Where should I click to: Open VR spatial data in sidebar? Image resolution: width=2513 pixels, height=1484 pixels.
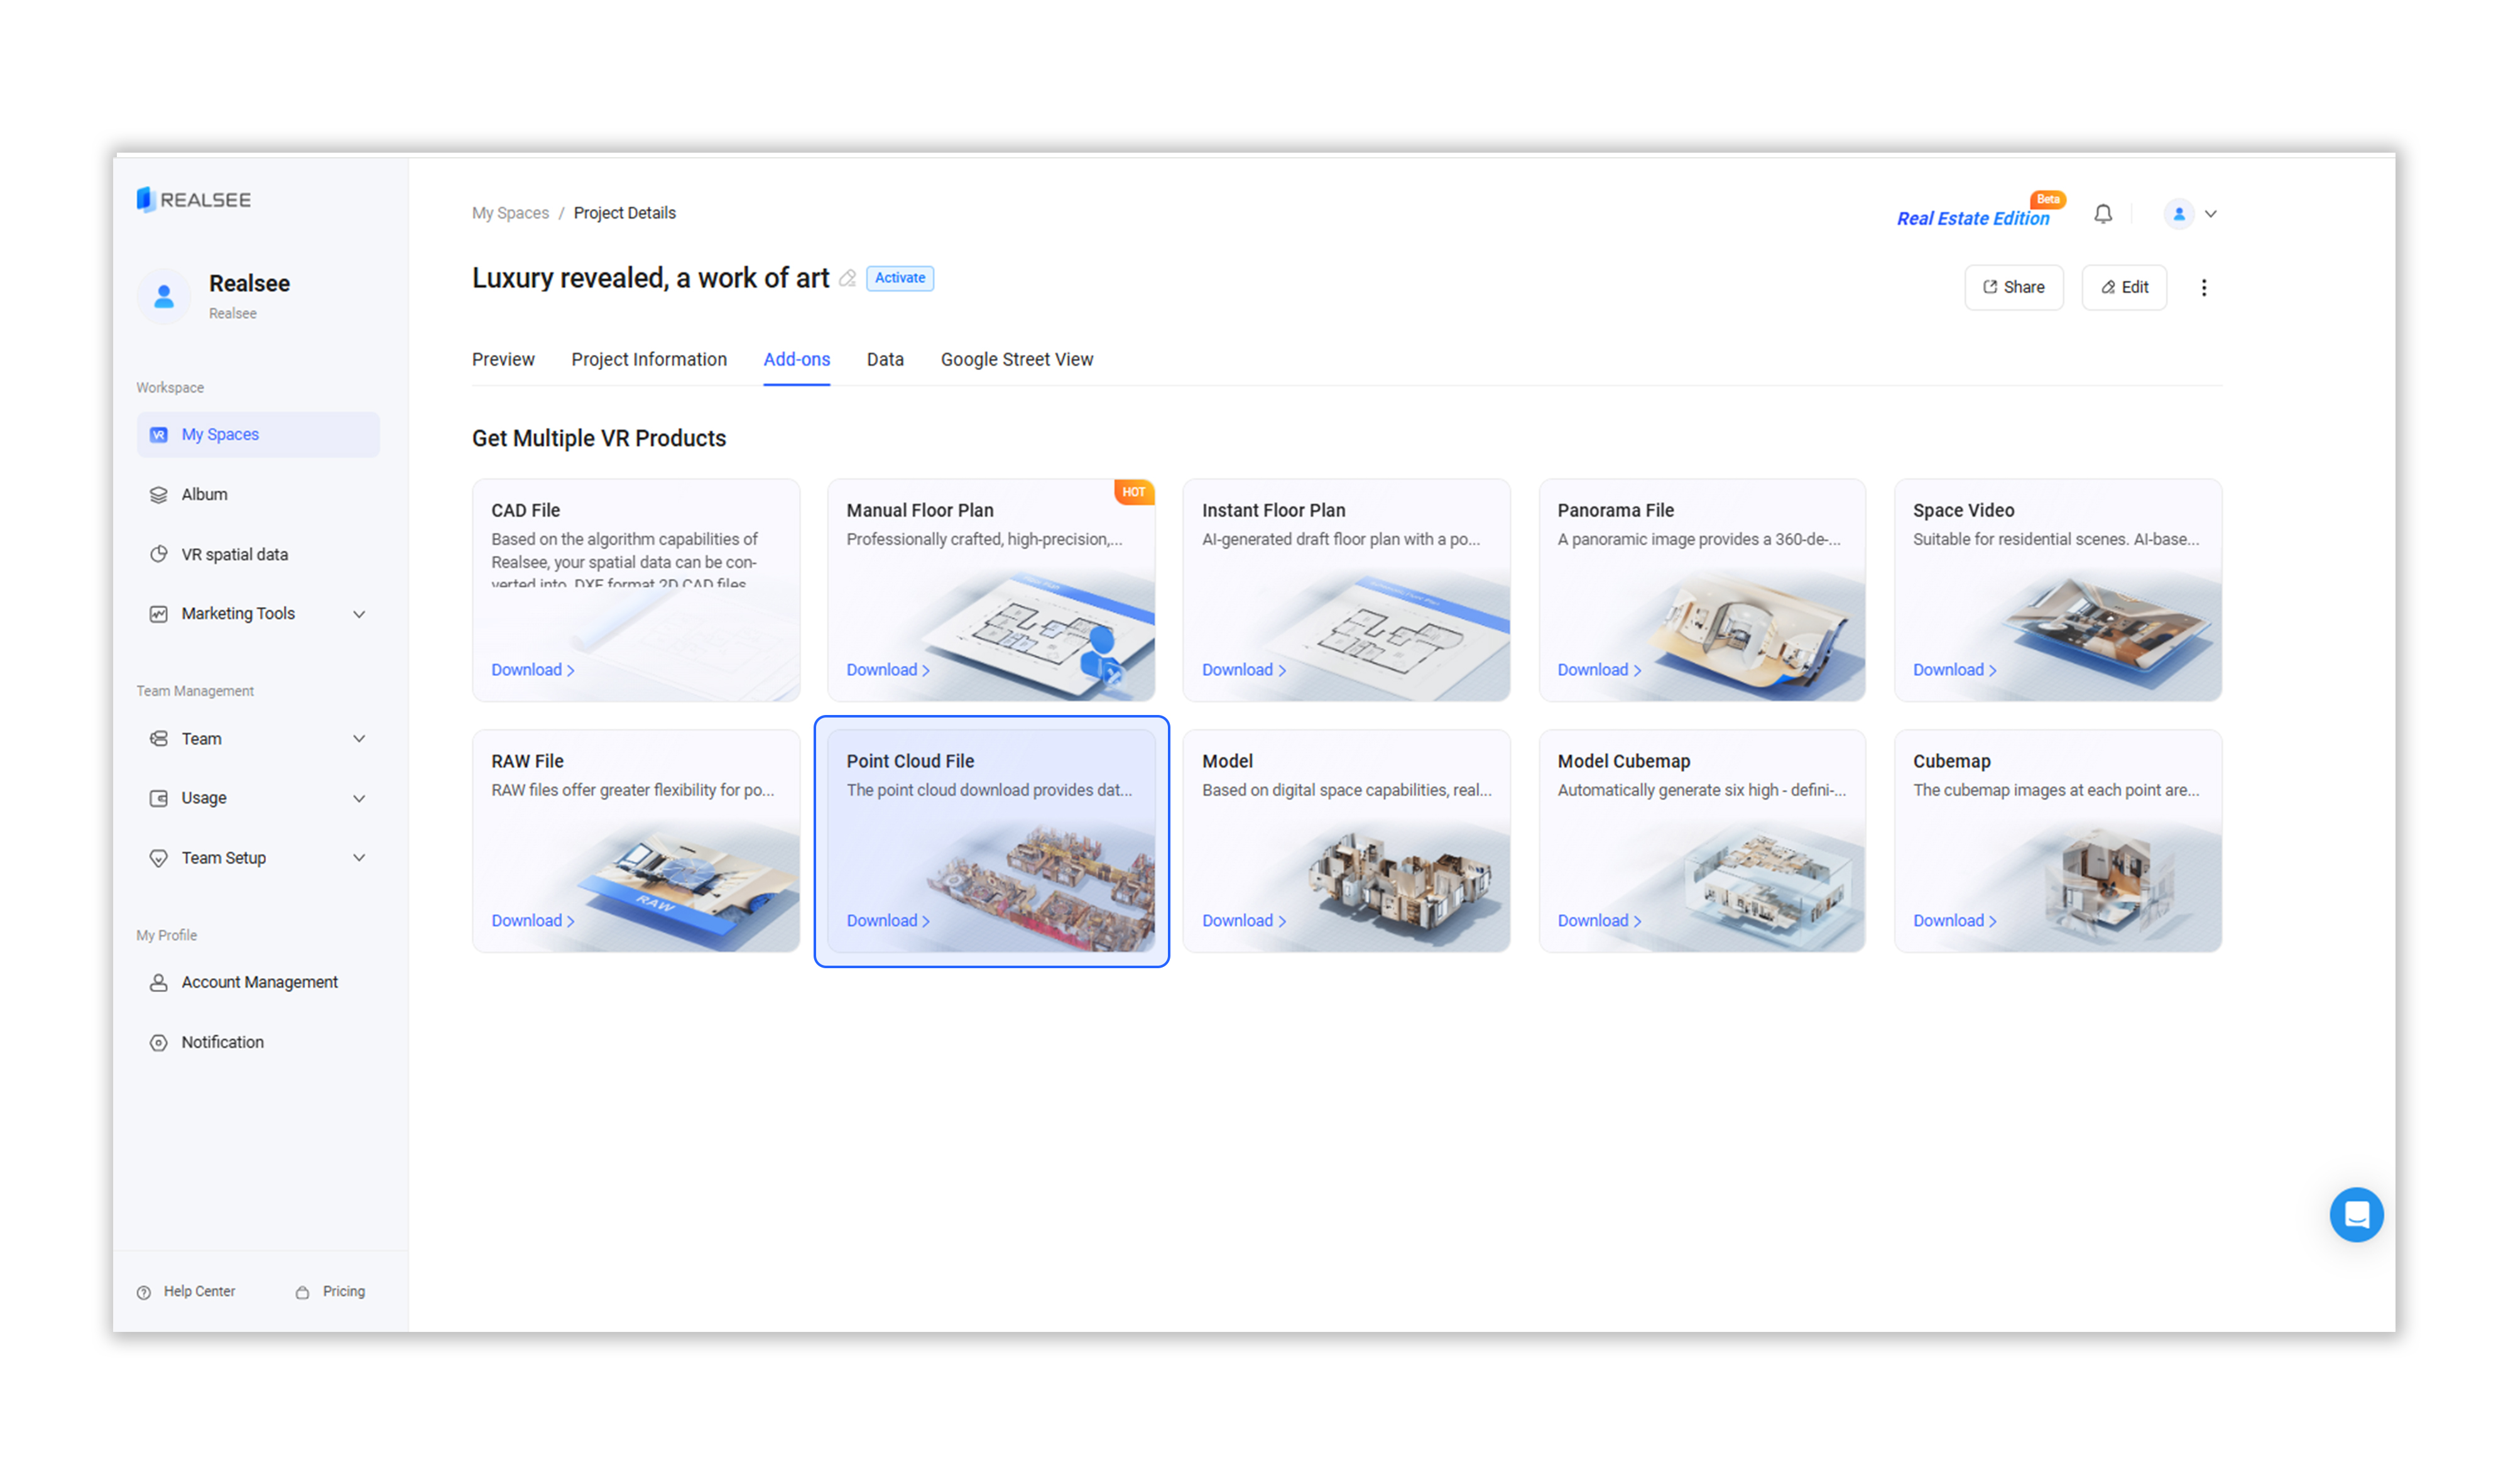[234, 554]
